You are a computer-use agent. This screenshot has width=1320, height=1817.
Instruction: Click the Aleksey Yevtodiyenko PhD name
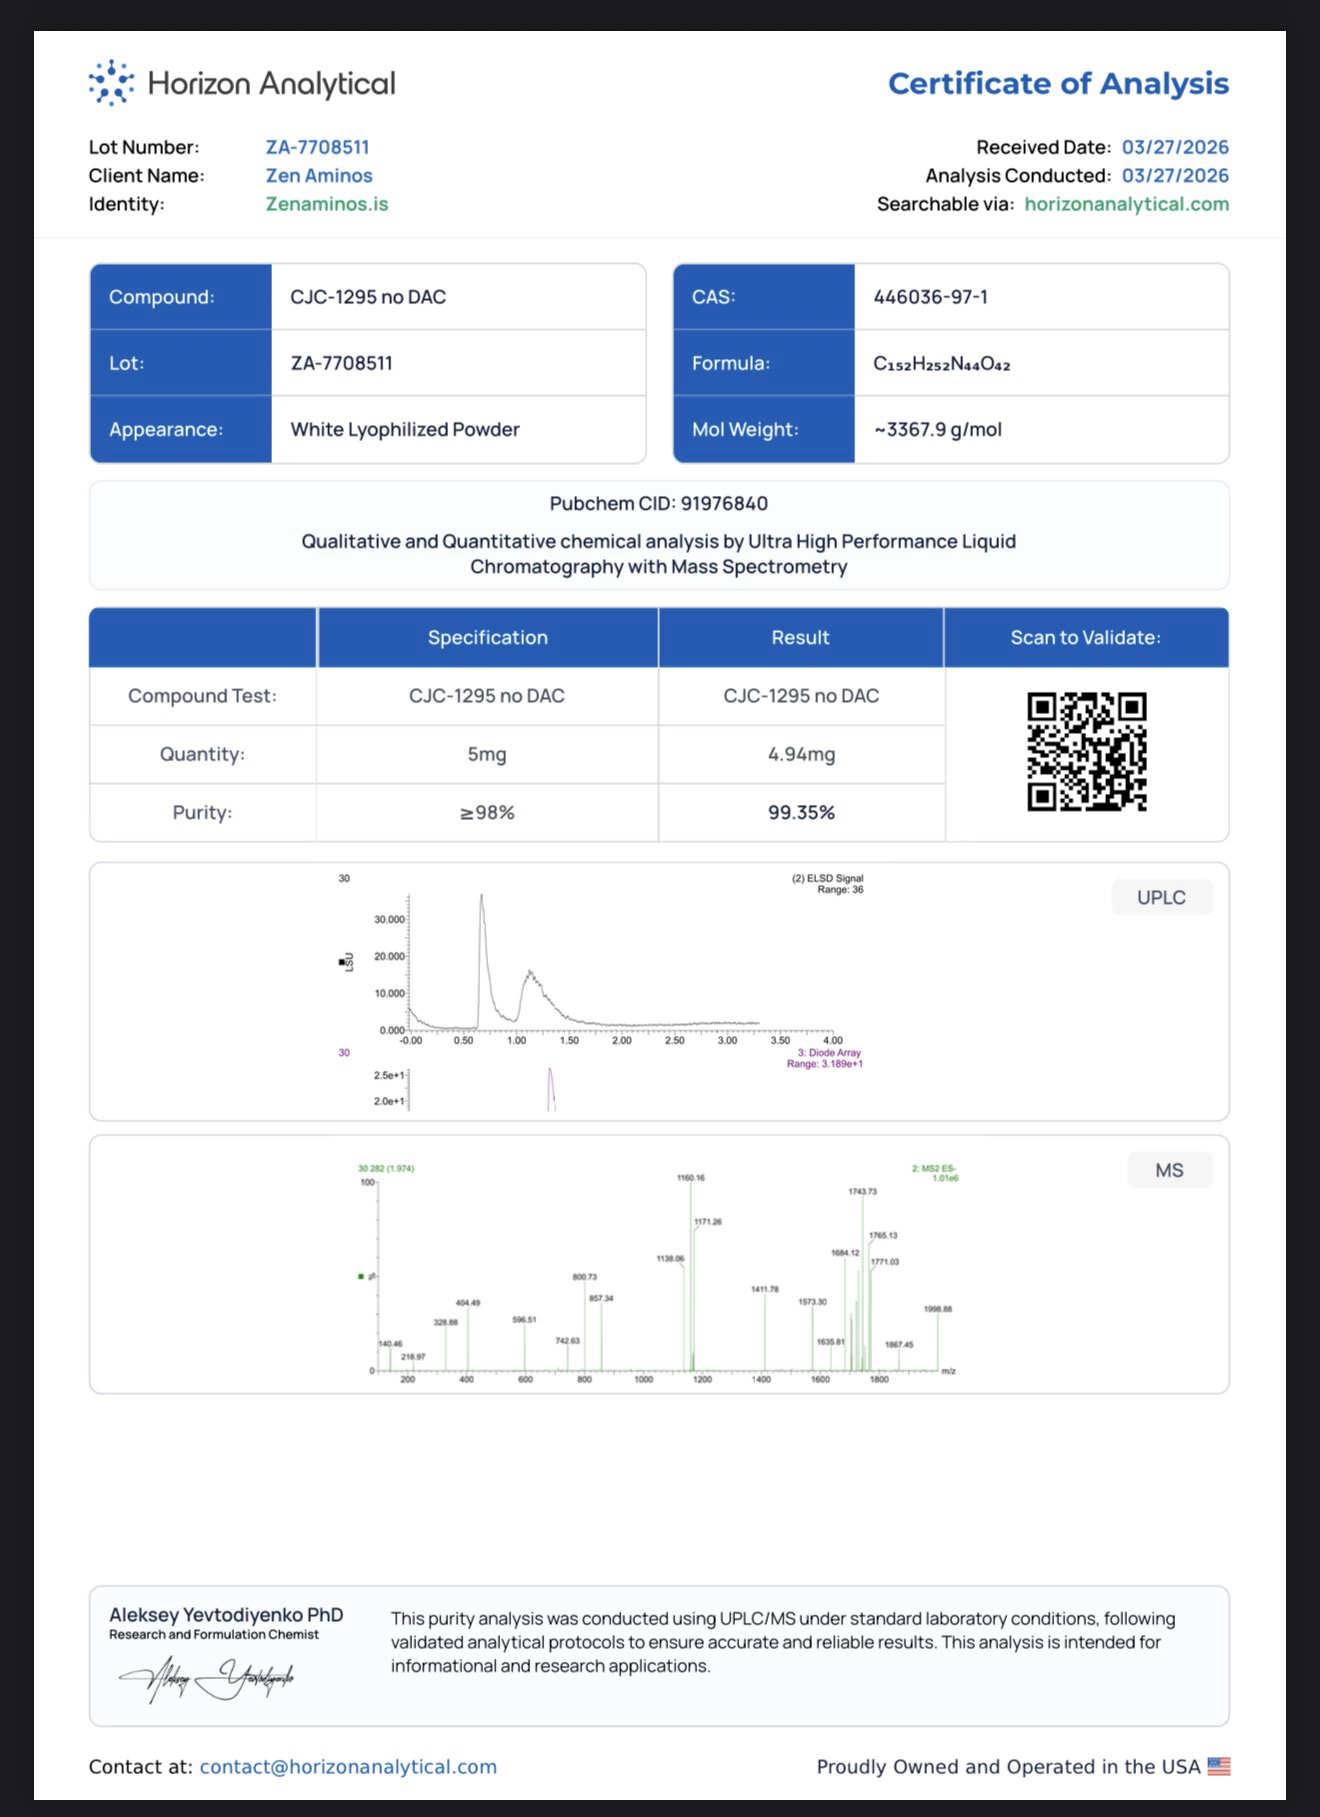pos(226,1615)
